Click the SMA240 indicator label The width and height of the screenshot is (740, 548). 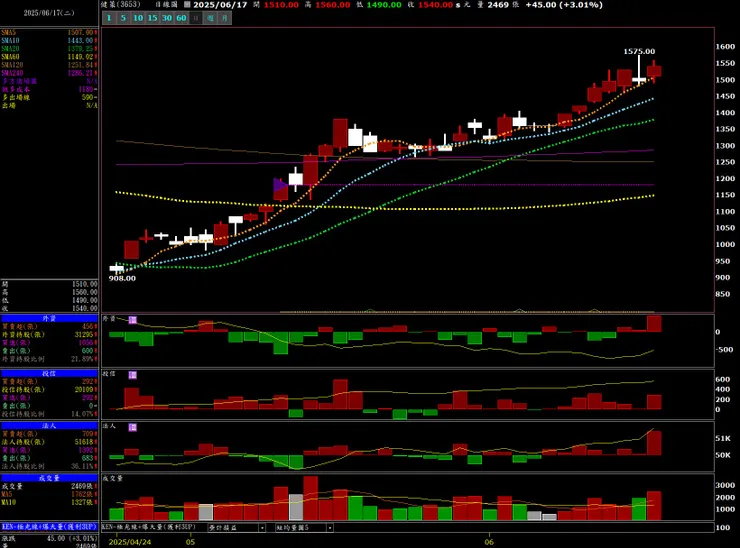coord(12,73)
